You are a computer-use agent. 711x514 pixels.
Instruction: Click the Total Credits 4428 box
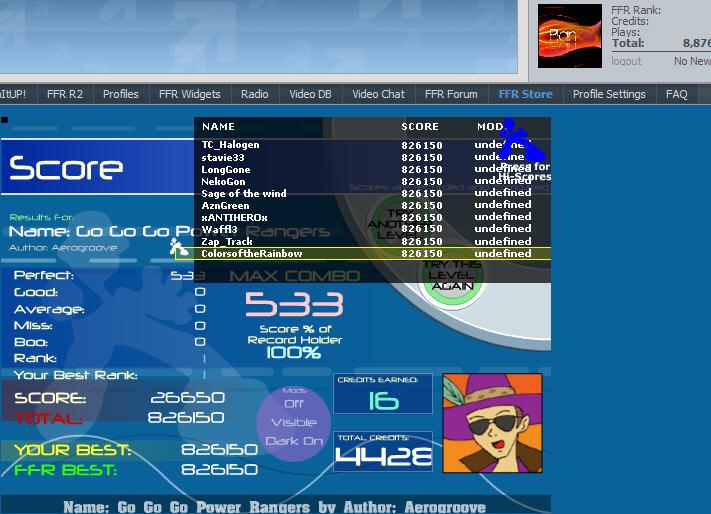click(383, 451)
